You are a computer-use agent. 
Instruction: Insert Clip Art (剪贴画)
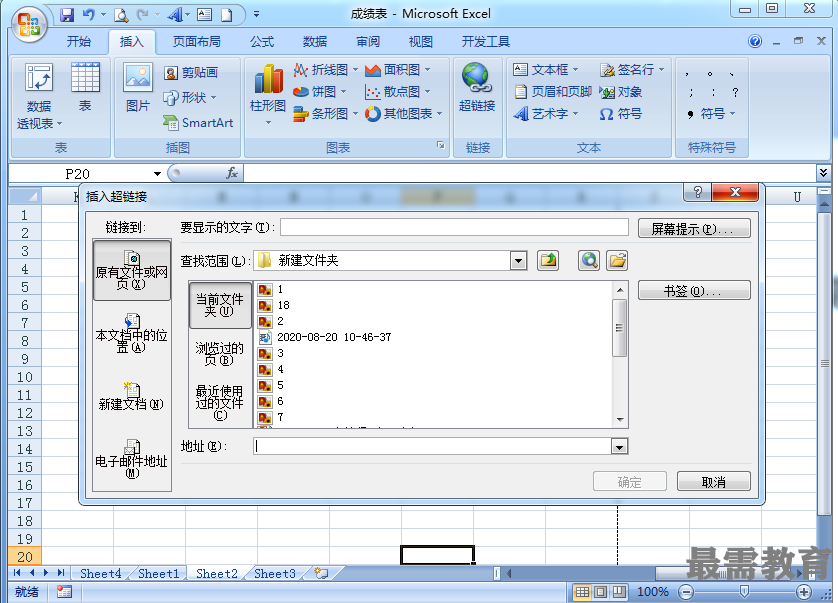[191, 73]
